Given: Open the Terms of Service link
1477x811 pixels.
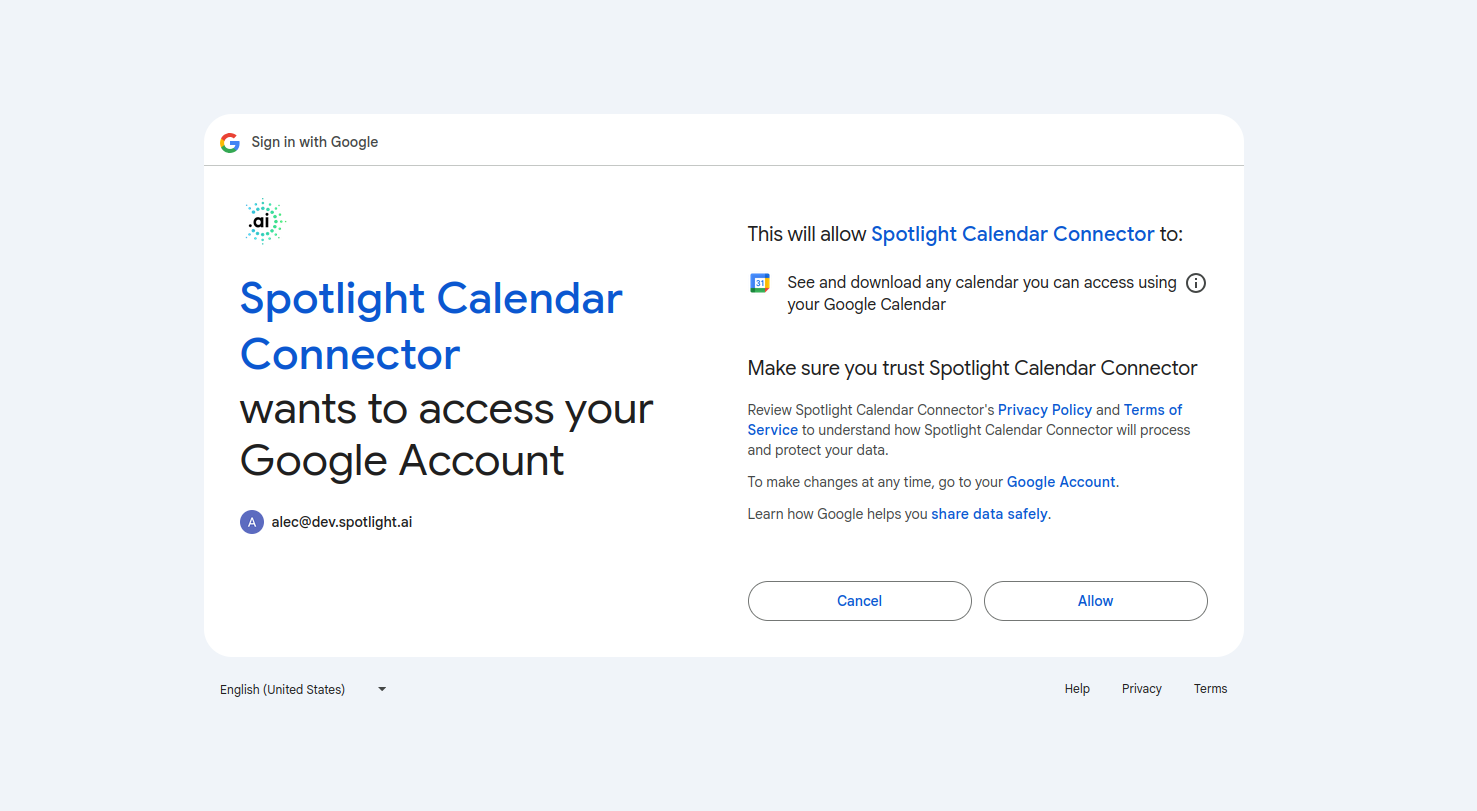Looking at the screenshot, I should [x=965, y=420].
